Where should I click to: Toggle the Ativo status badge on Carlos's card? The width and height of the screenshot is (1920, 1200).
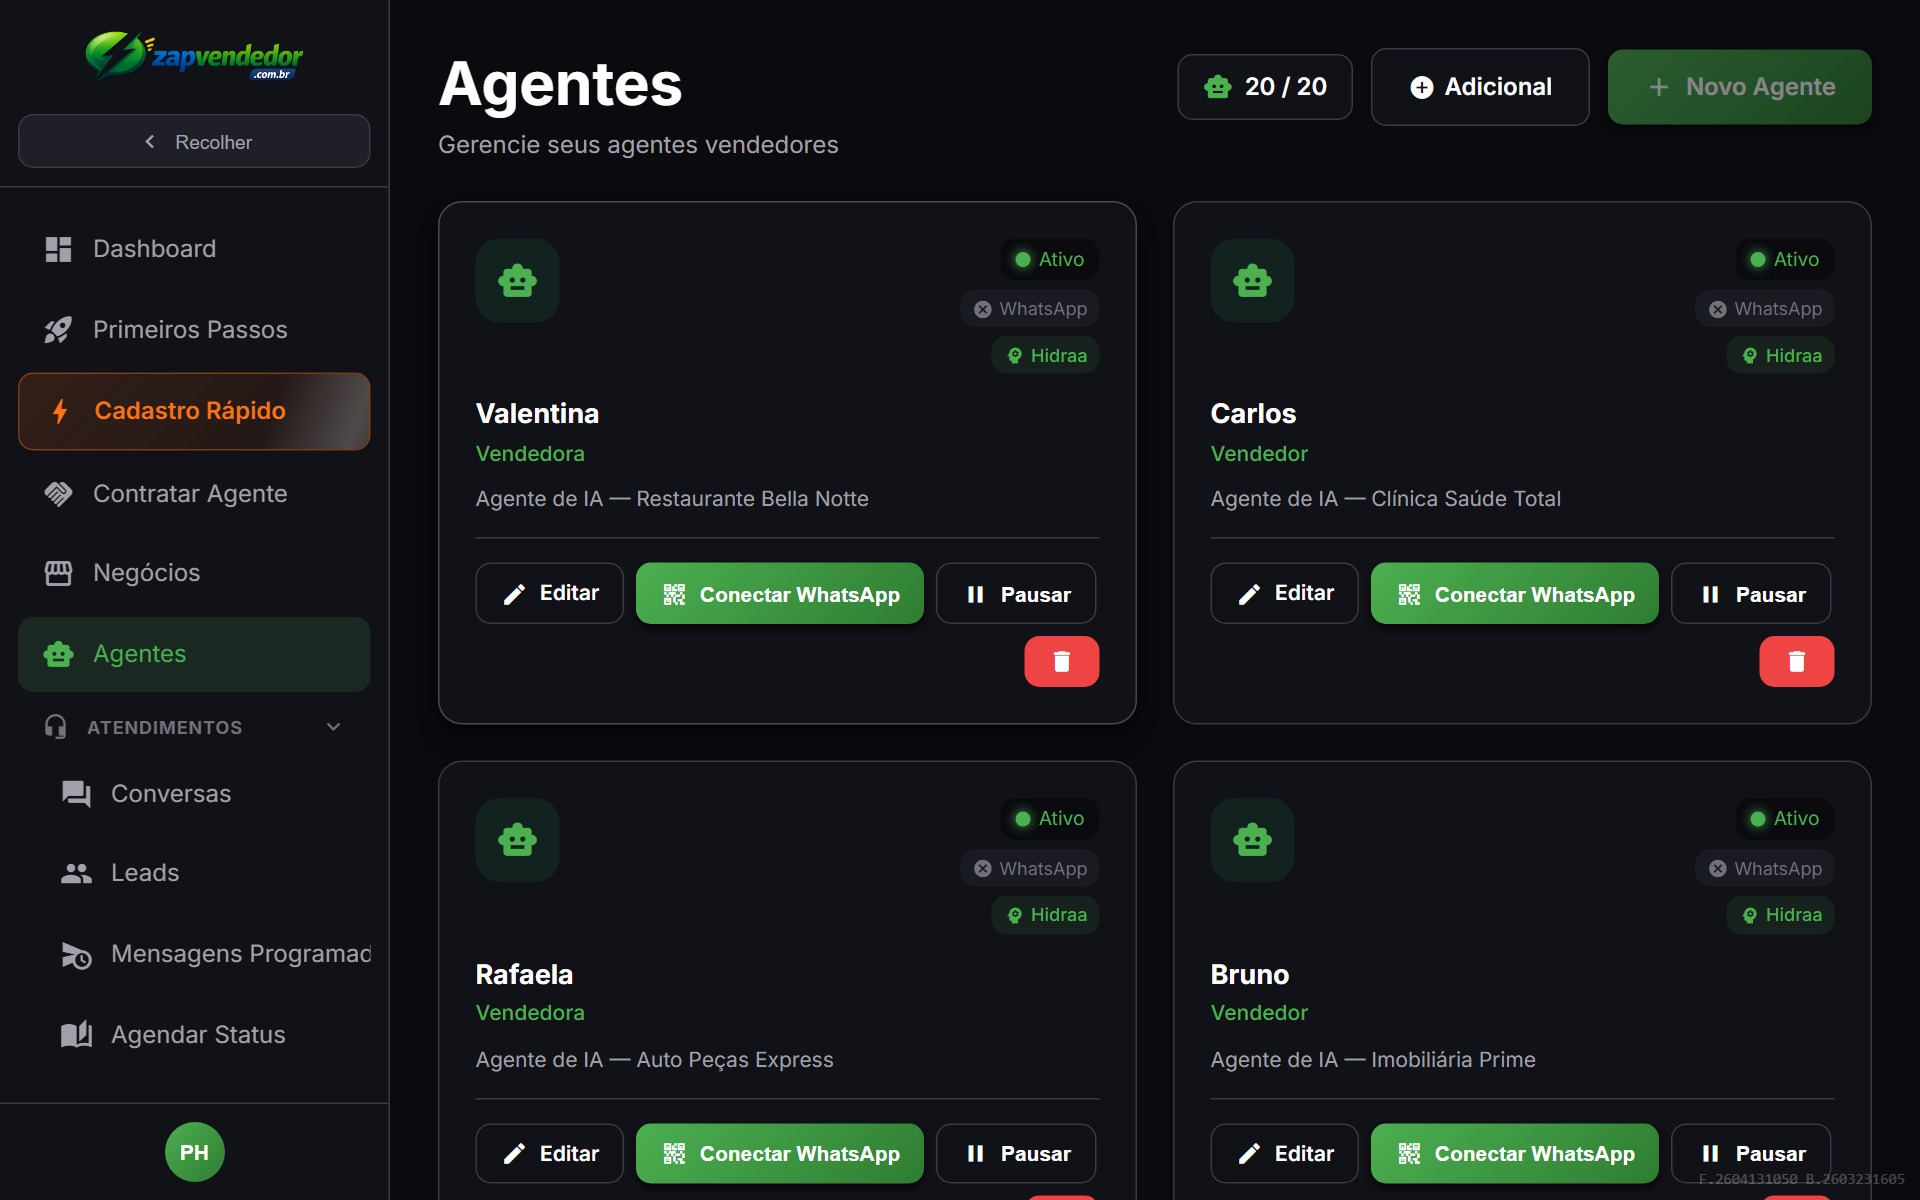[1783, 259]
